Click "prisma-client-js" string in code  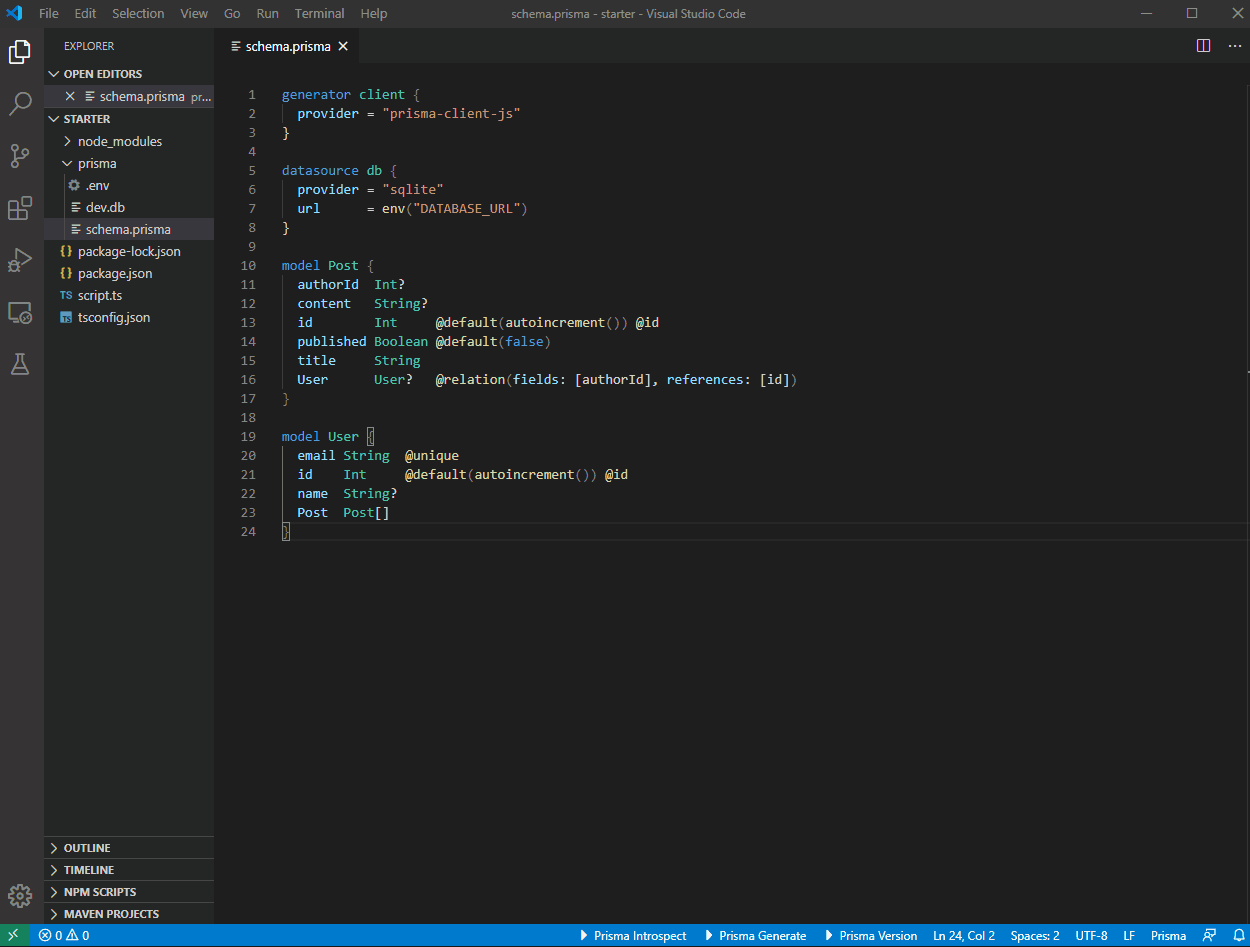(x=451, y=114)
